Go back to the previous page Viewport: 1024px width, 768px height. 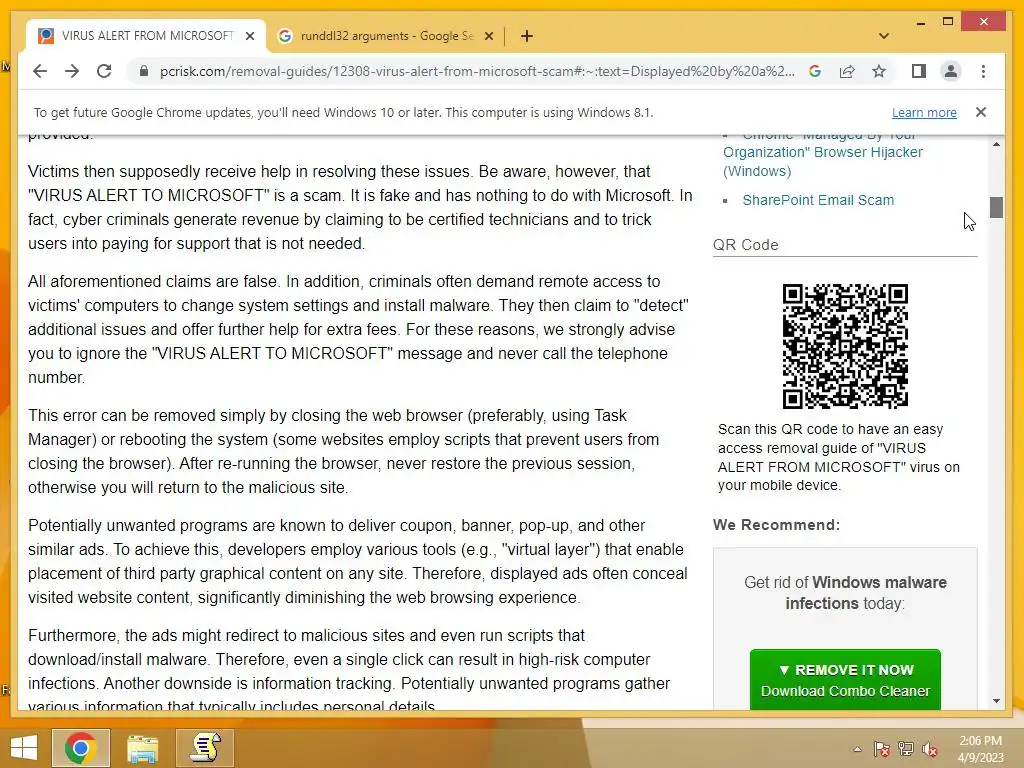tap(40, 71)
